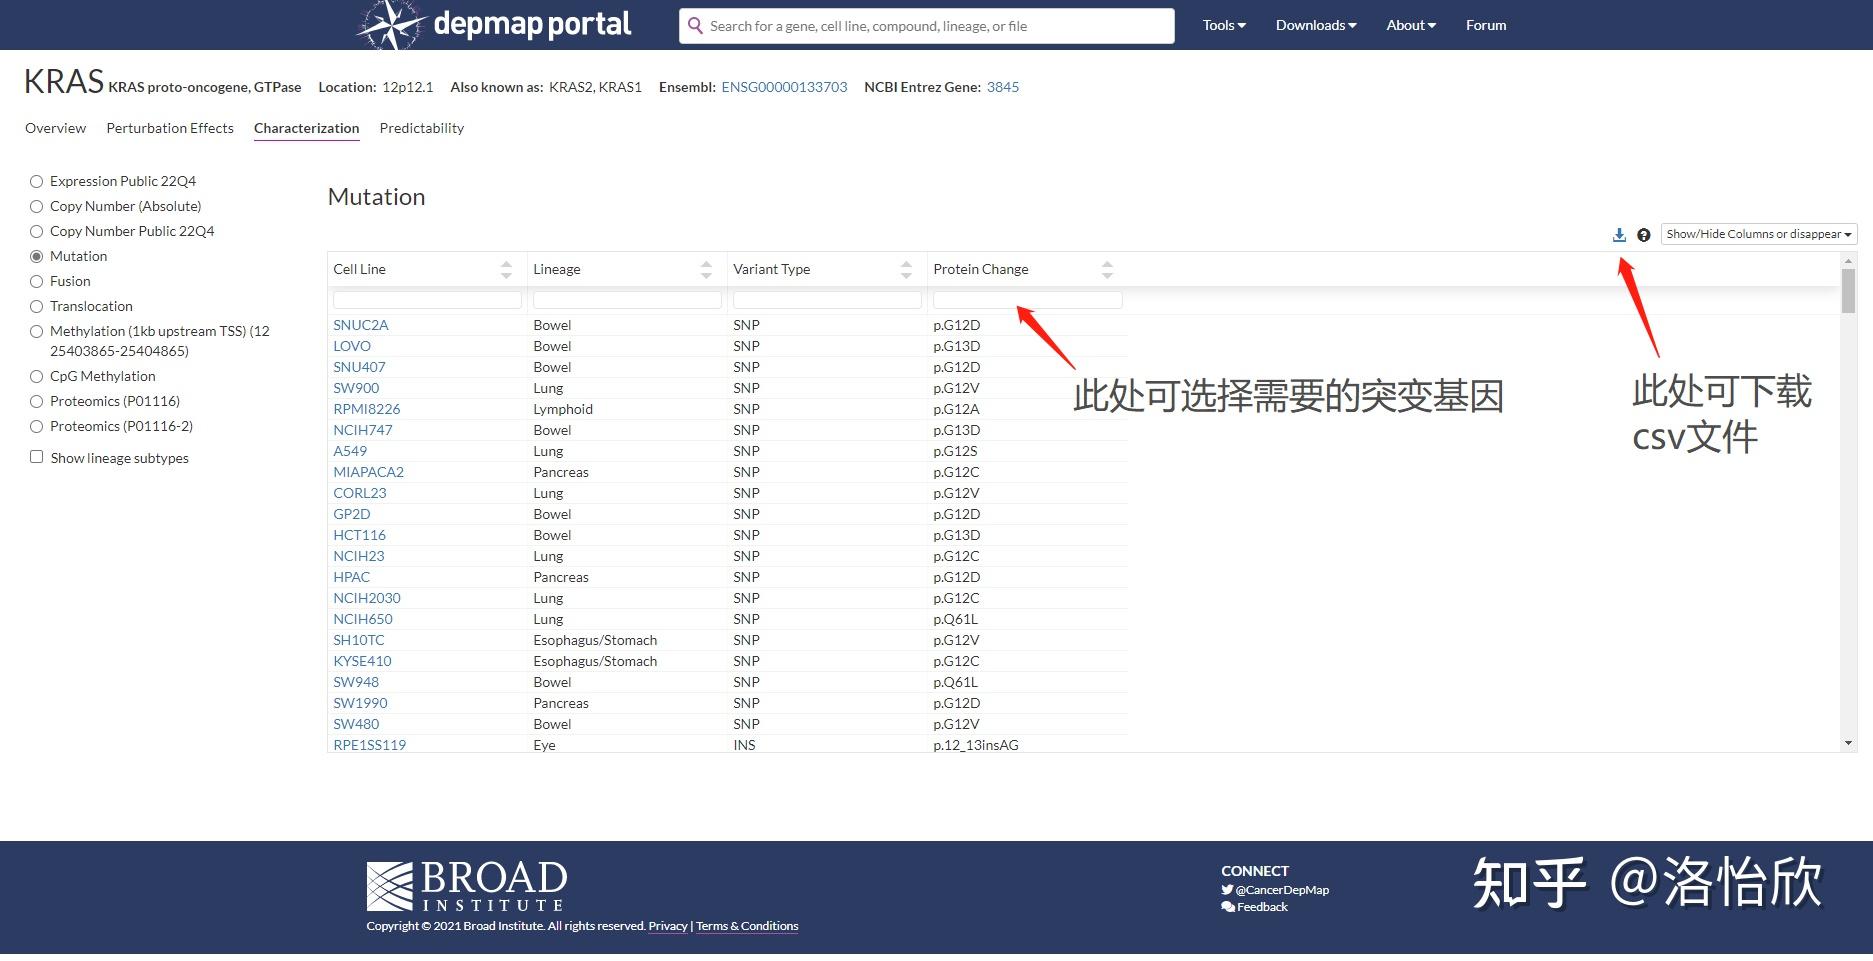Select Copy Number Public 22Q4 option
The width and height of the screenshot is (1873, 961).
pos(37,231)
